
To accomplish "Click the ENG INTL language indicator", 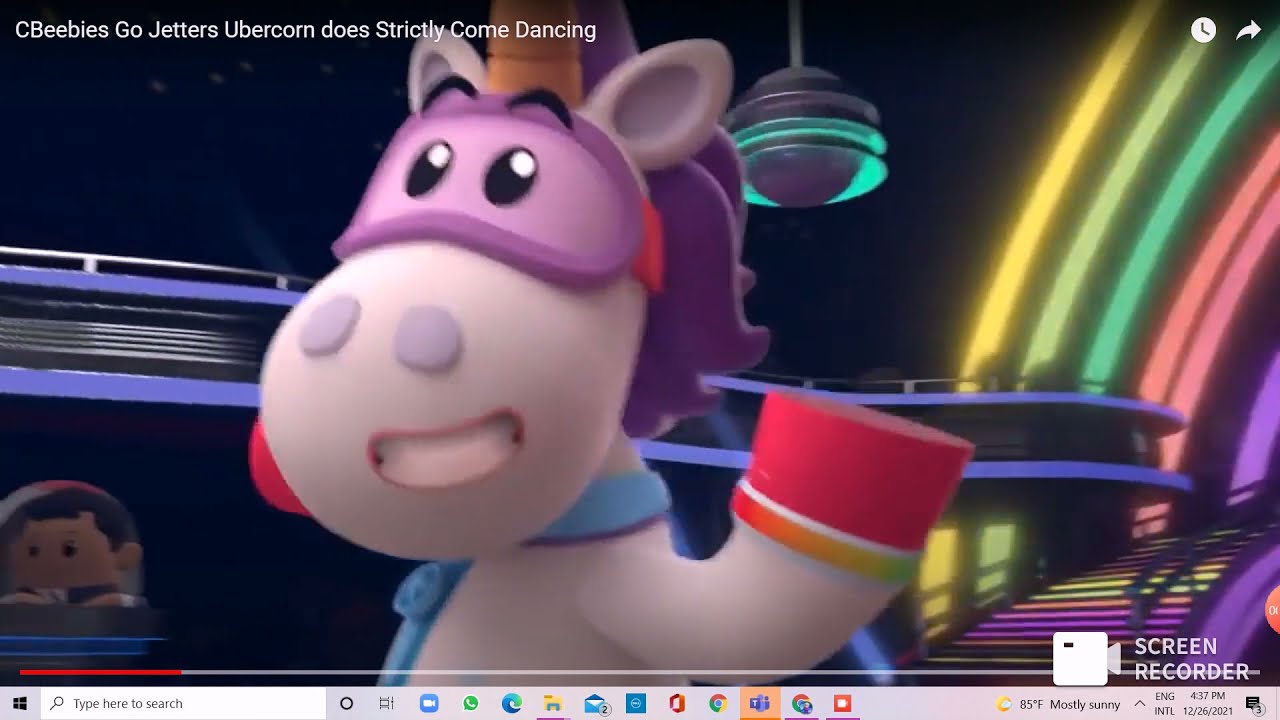I will pos(1165,704).
